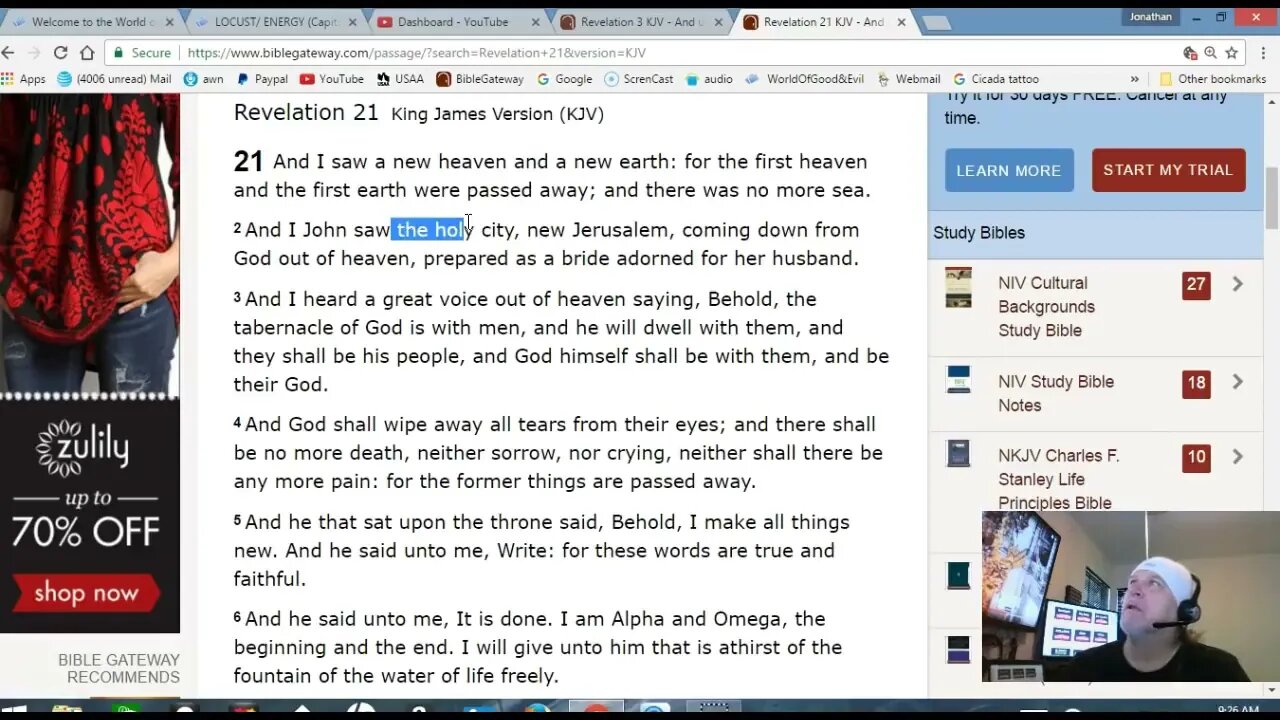Click the King James Version (KJV) label
Image resolution: width=1280 pixels, height=720 pixels.
[497, 114]
